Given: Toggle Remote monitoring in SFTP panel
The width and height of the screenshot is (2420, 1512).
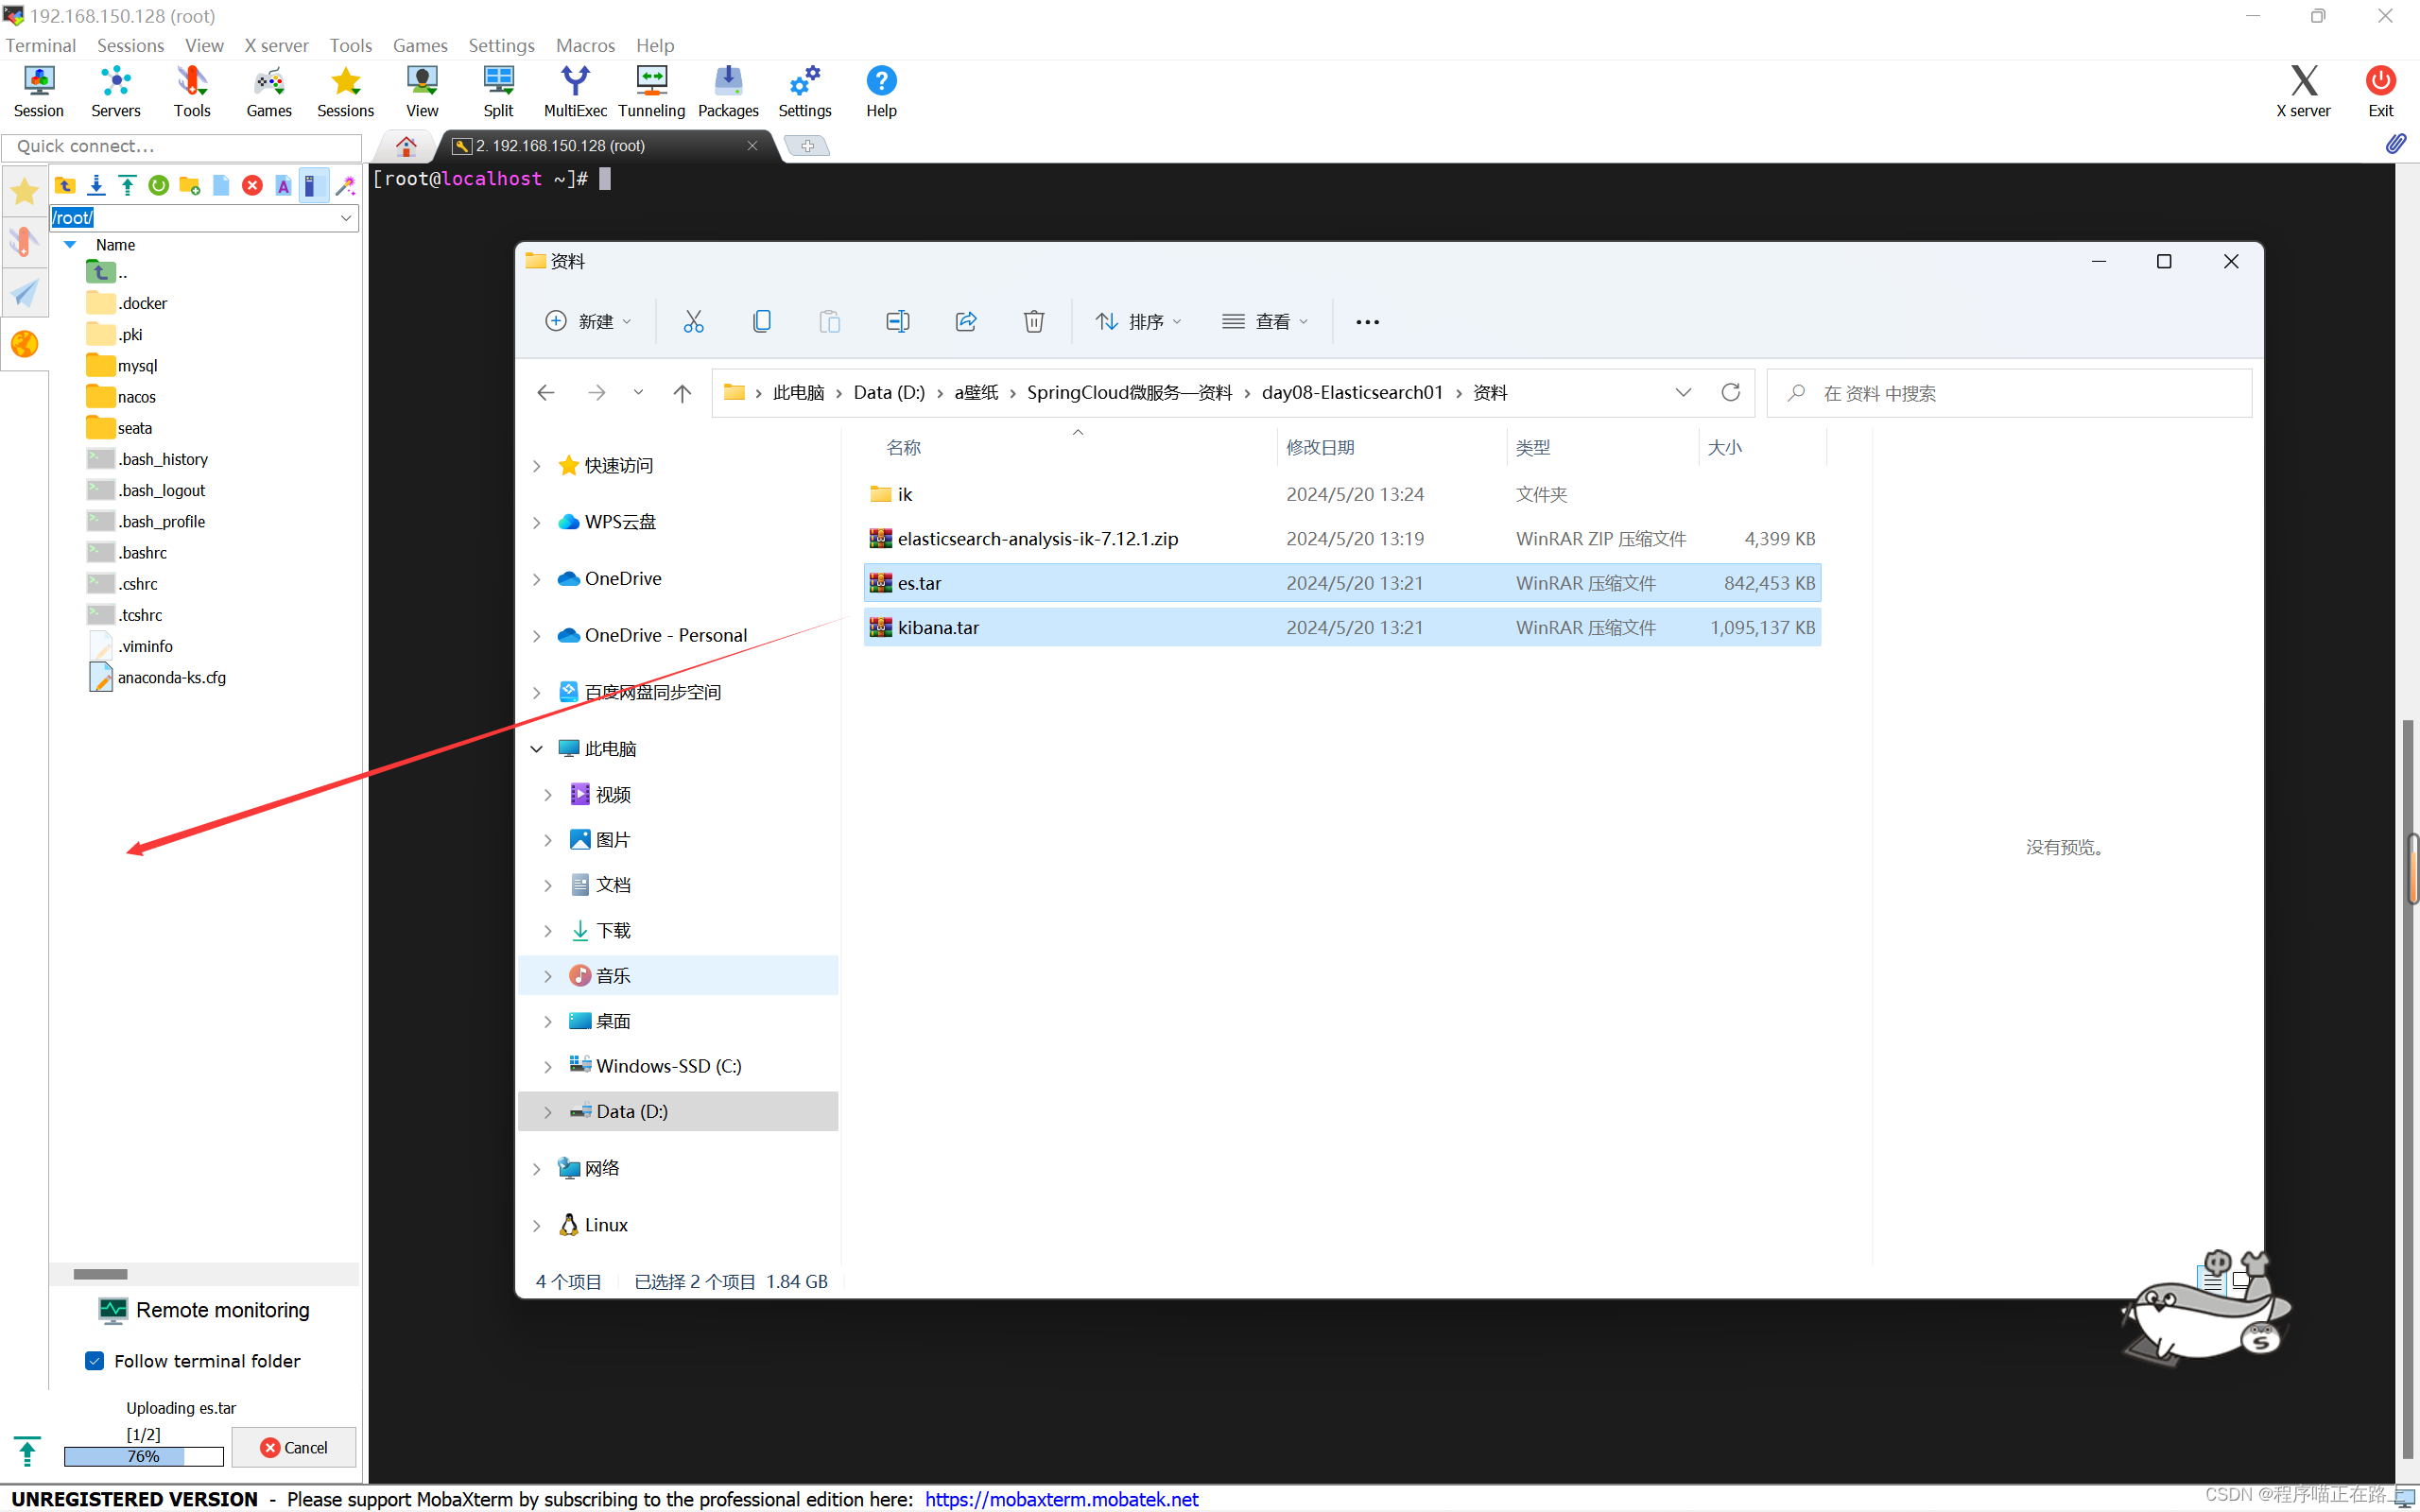Looking at the screenshot, I should (204, 1310).
